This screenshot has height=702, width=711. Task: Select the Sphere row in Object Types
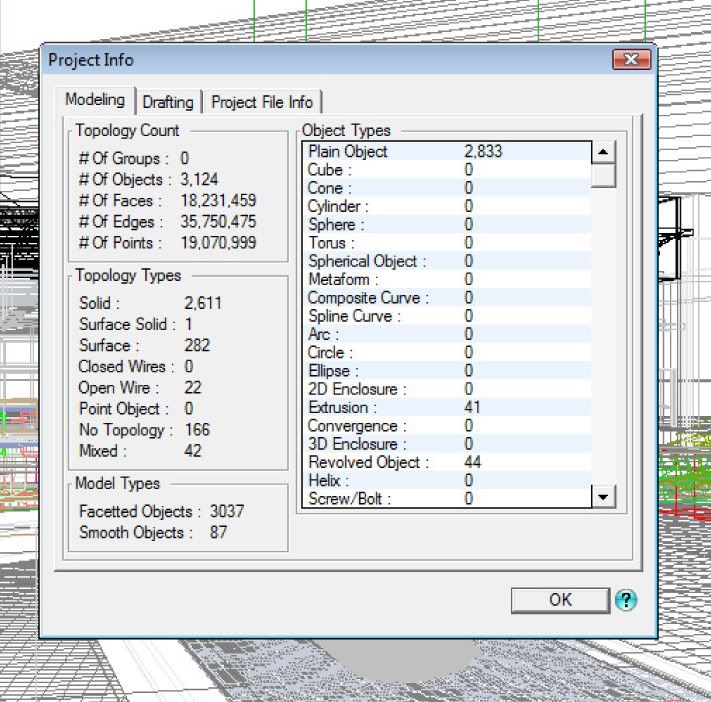click(447, 224)
